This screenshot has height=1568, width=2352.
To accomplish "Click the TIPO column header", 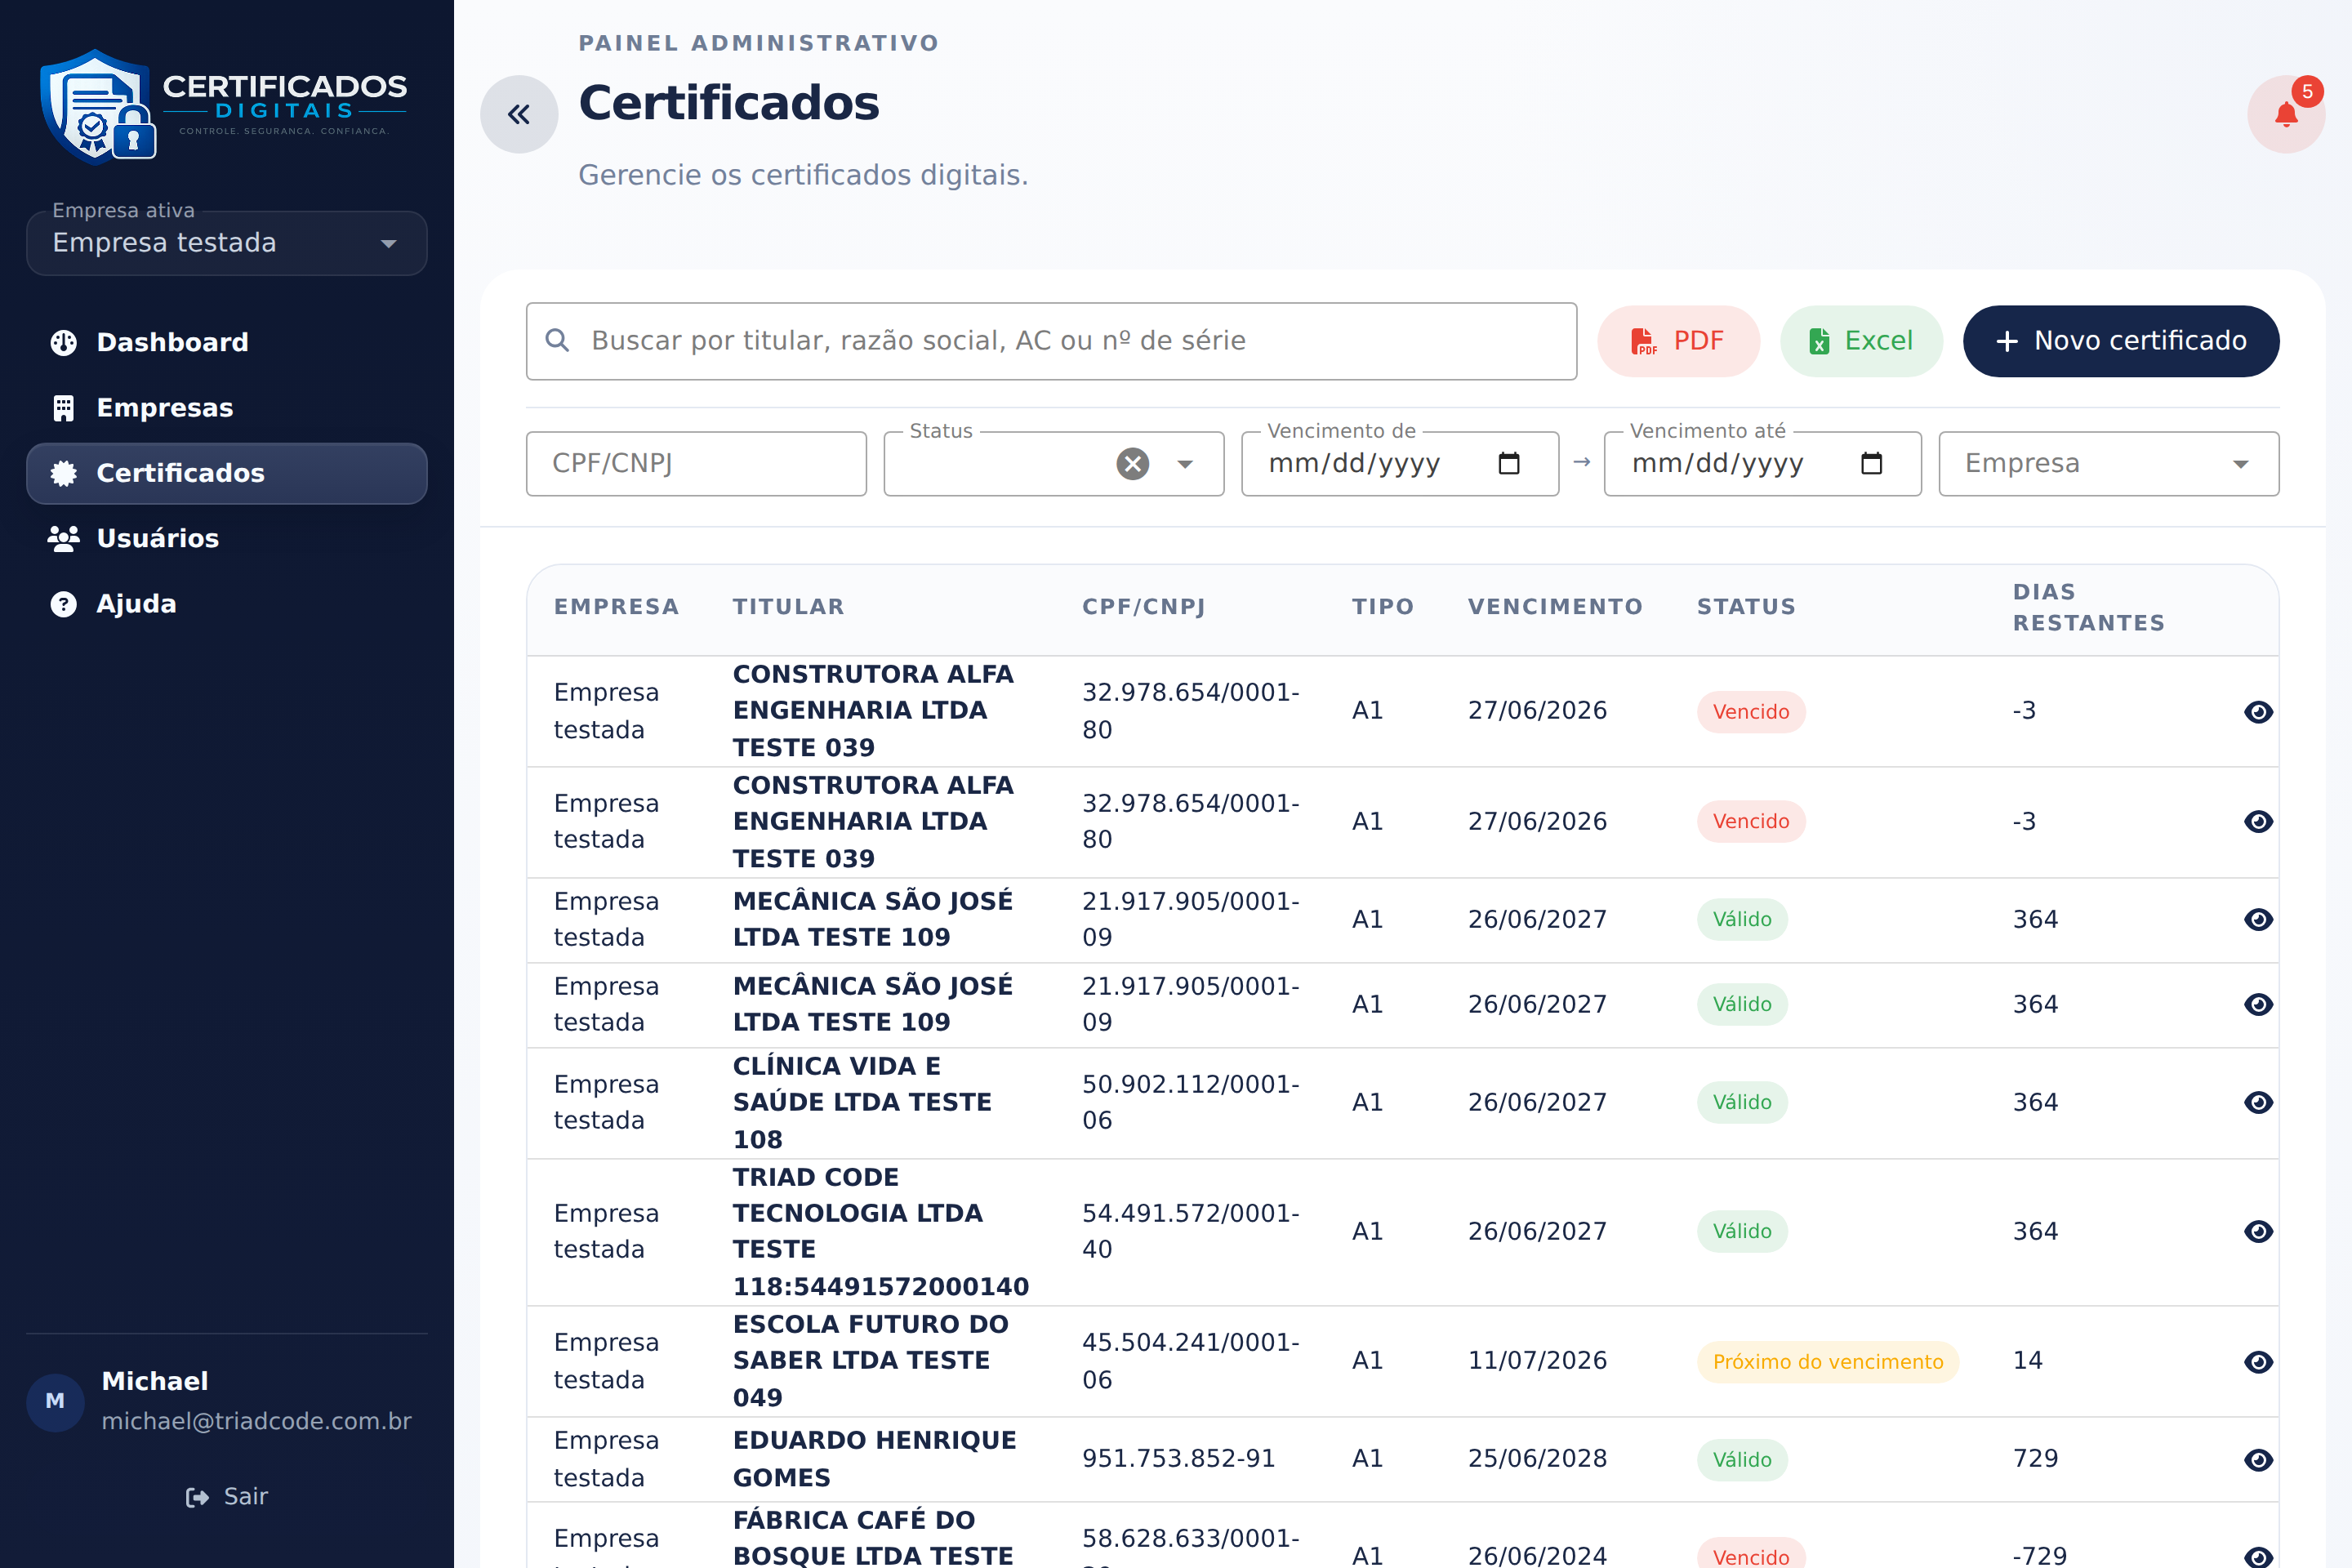I will (1383, 607).
